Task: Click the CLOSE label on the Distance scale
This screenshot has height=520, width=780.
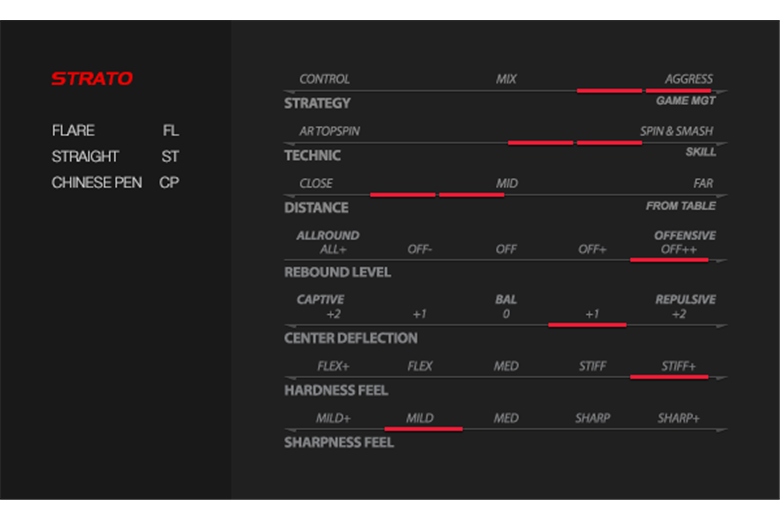Action: tap(316, 183)
